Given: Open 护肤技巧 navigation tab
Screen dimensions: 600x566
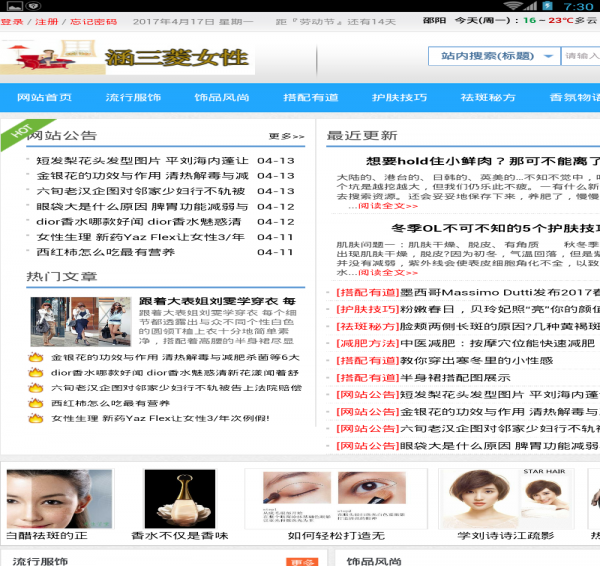Looking at the screenshot, I should click(399, 98).
